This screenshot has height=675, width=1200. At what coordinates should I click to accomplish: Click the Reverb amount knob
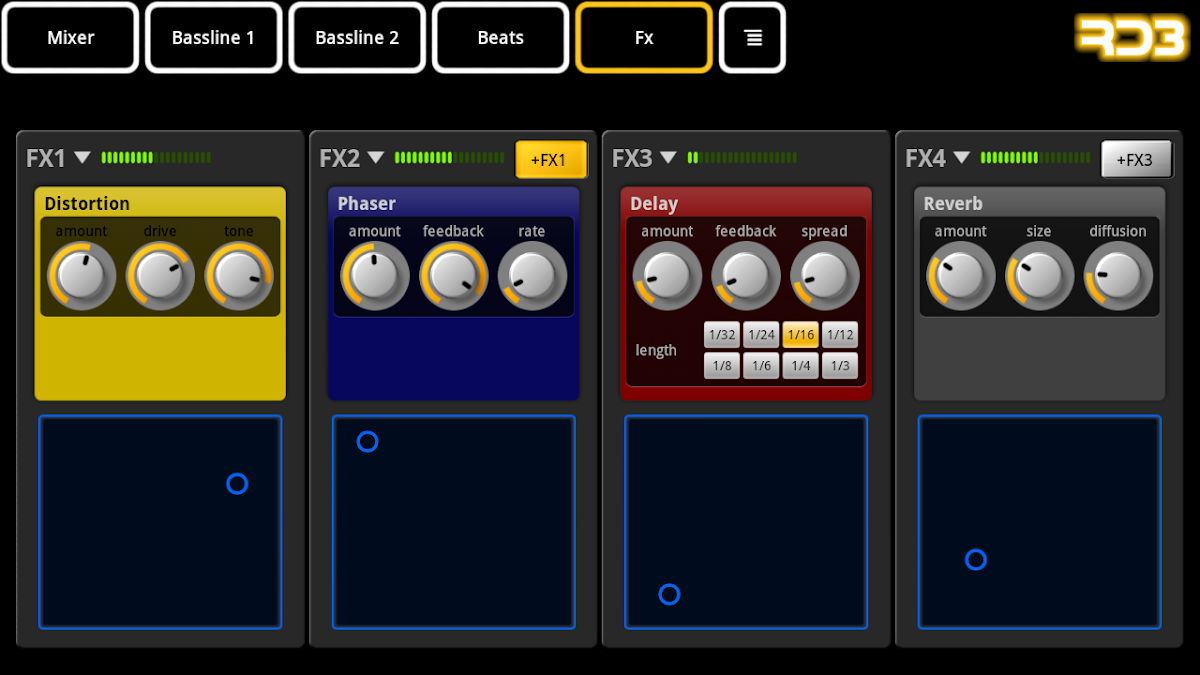[961, 275]
